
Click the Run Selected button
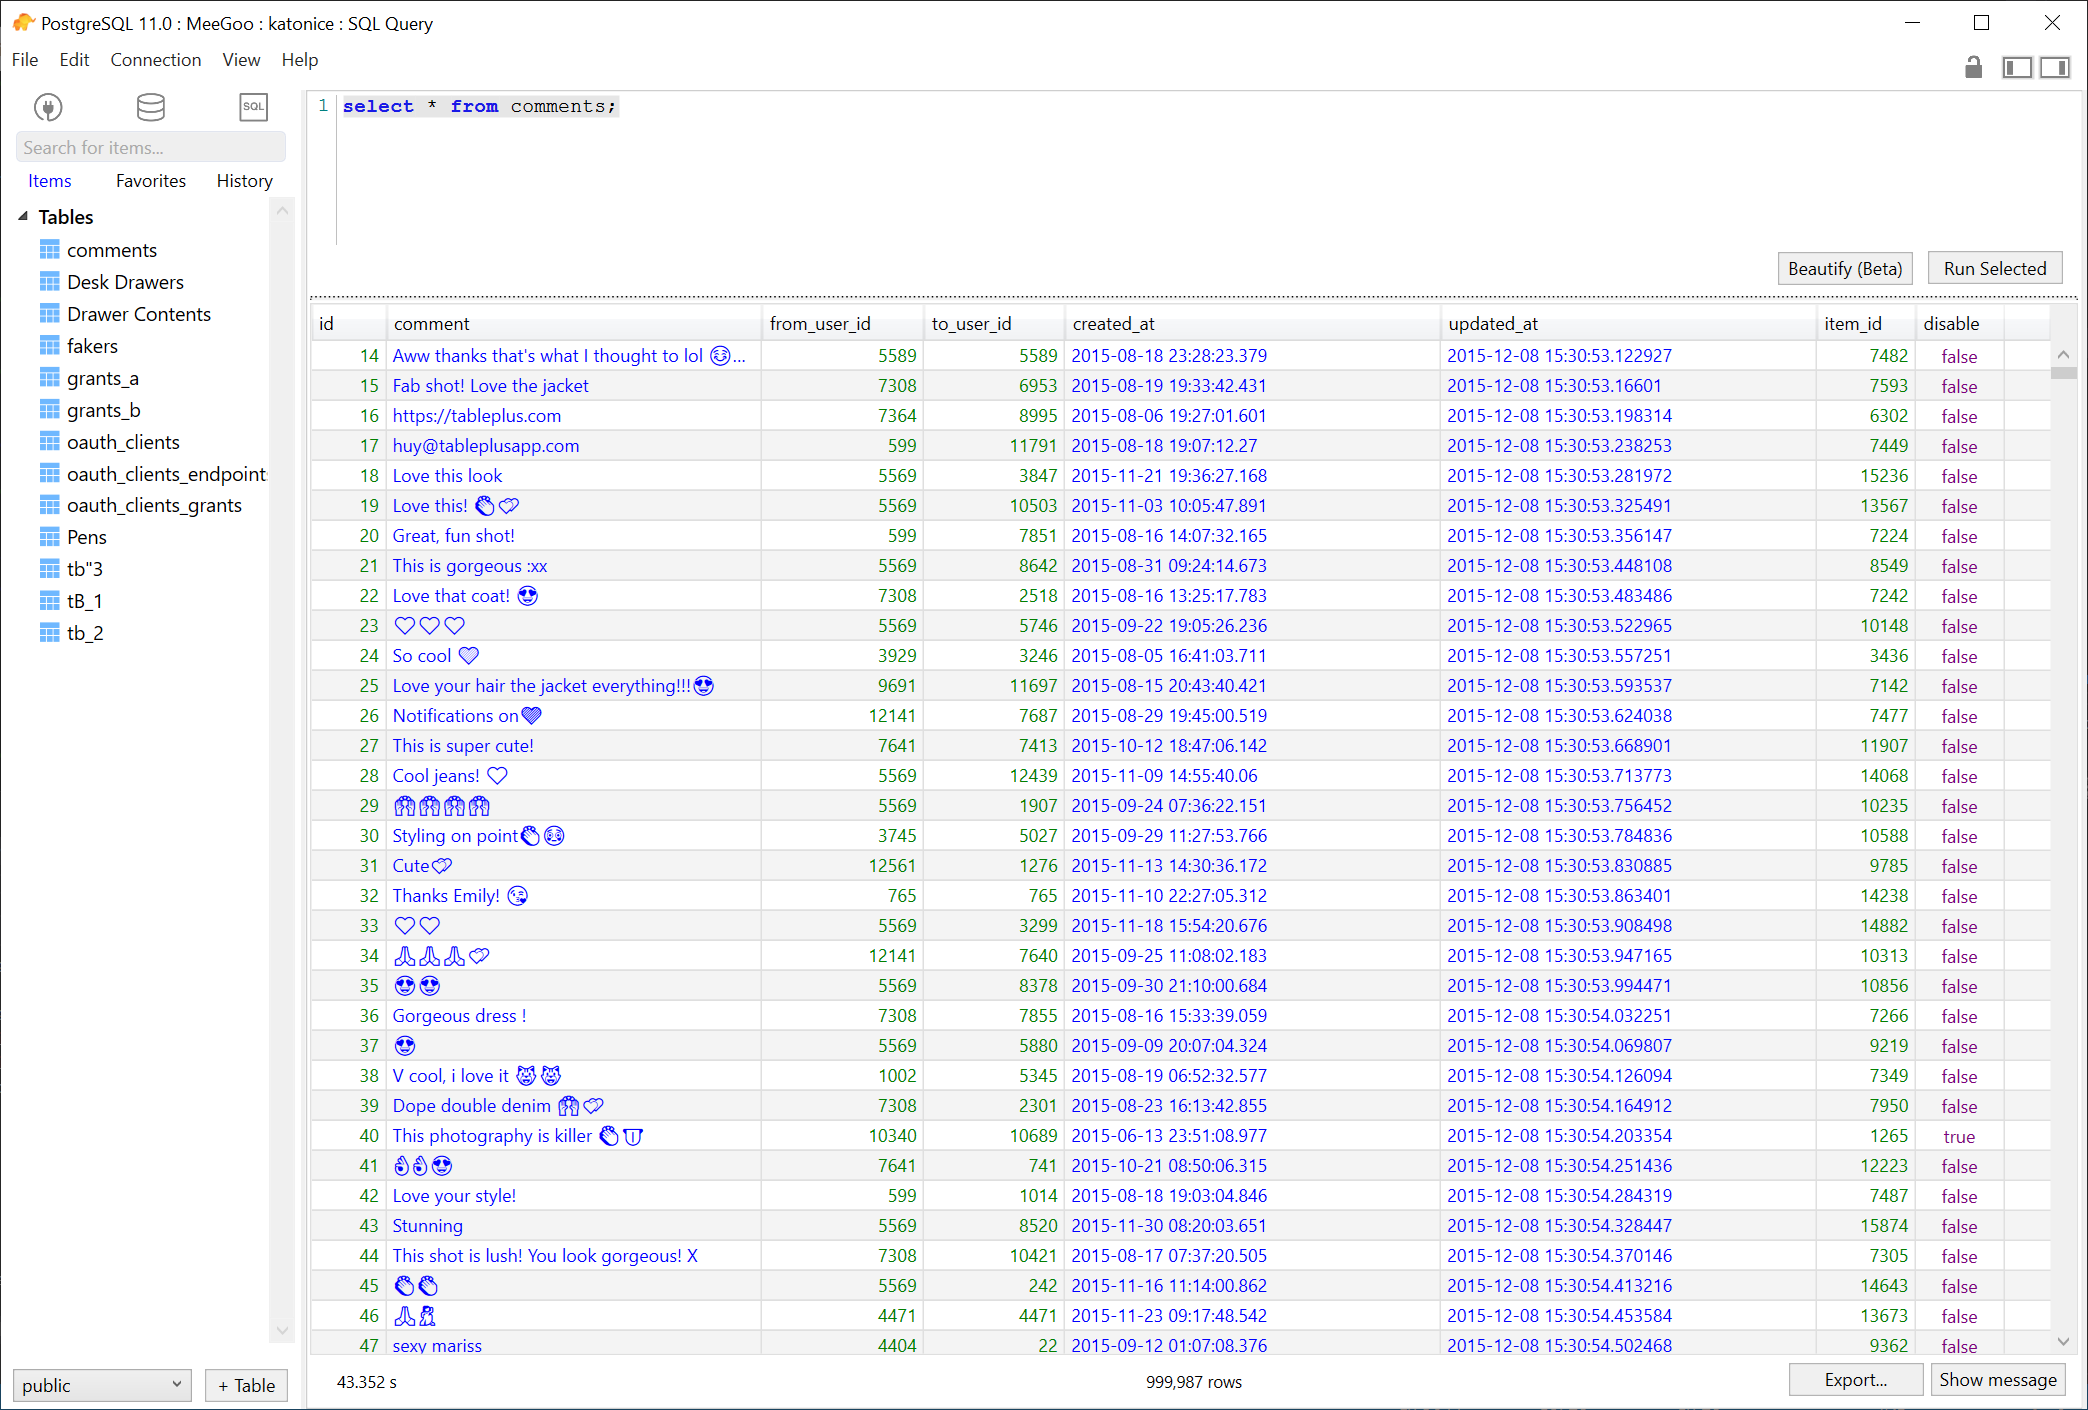[x=1993, y=268]
